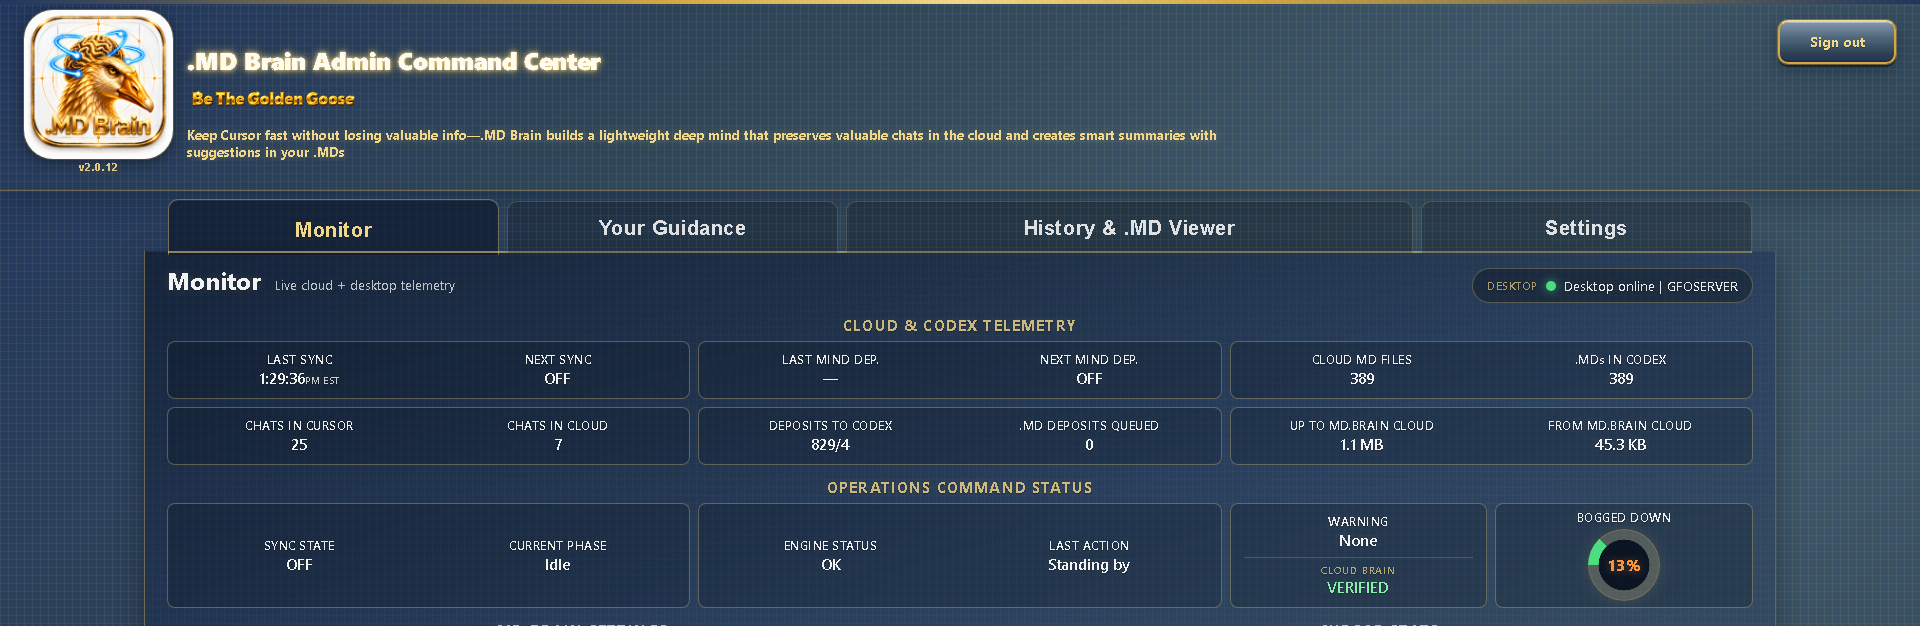Click the Sync State OFF value
The width and height of the screenshot is (1920, 626).
coord(299,565)
